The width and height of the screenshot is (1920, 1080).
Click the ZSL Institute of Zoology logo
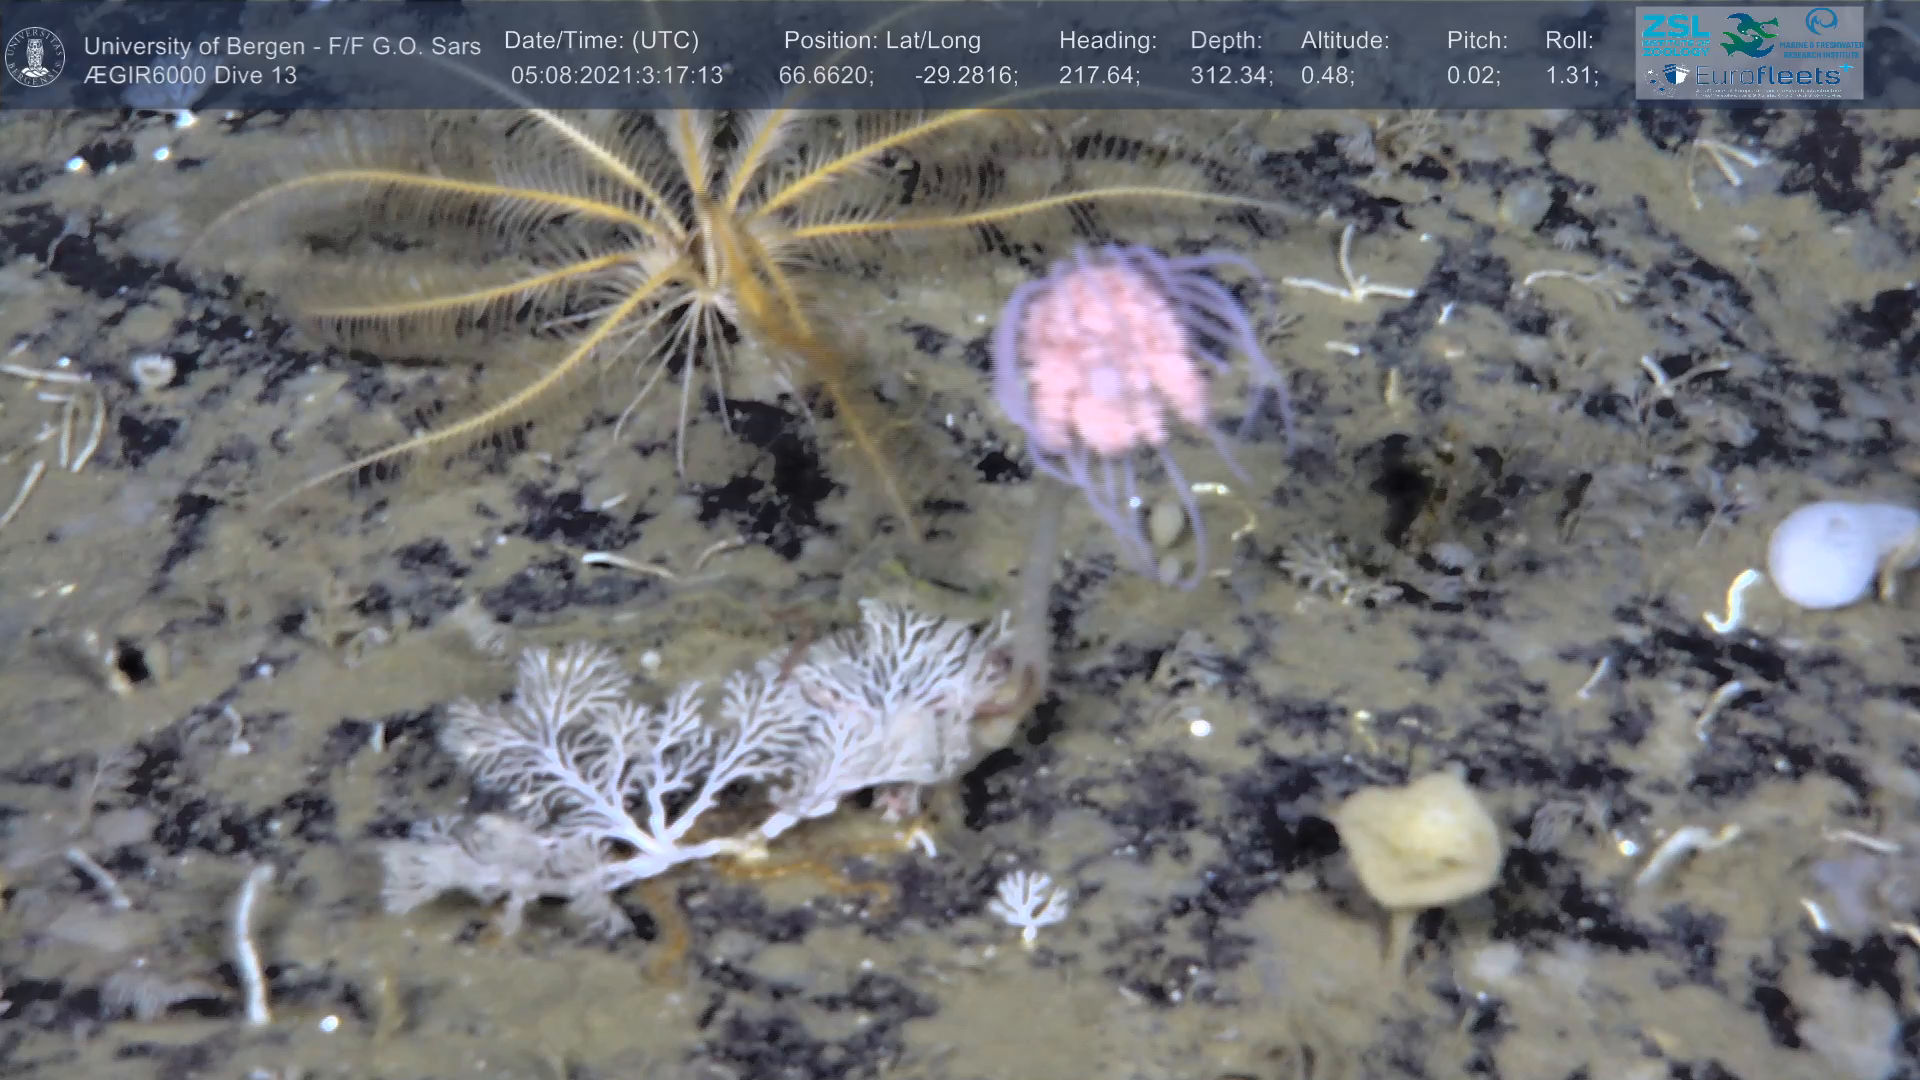1675,34
